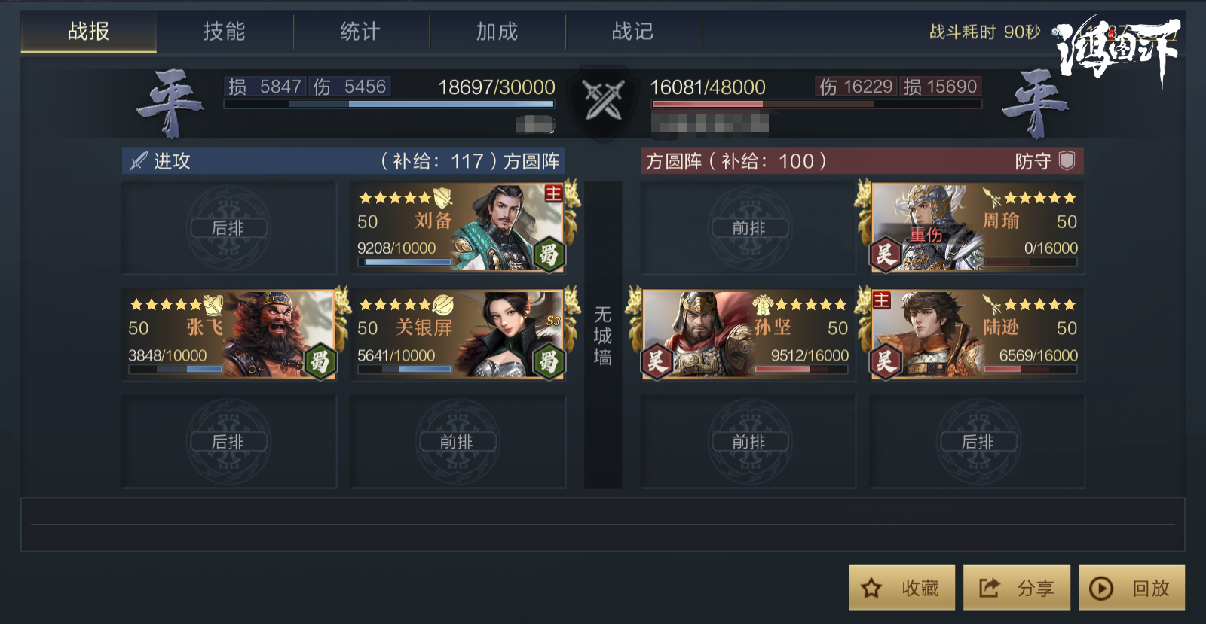Select the 张飞 general portrait
The height and width of the screenshot is (624, 1206).
(229, 335)
